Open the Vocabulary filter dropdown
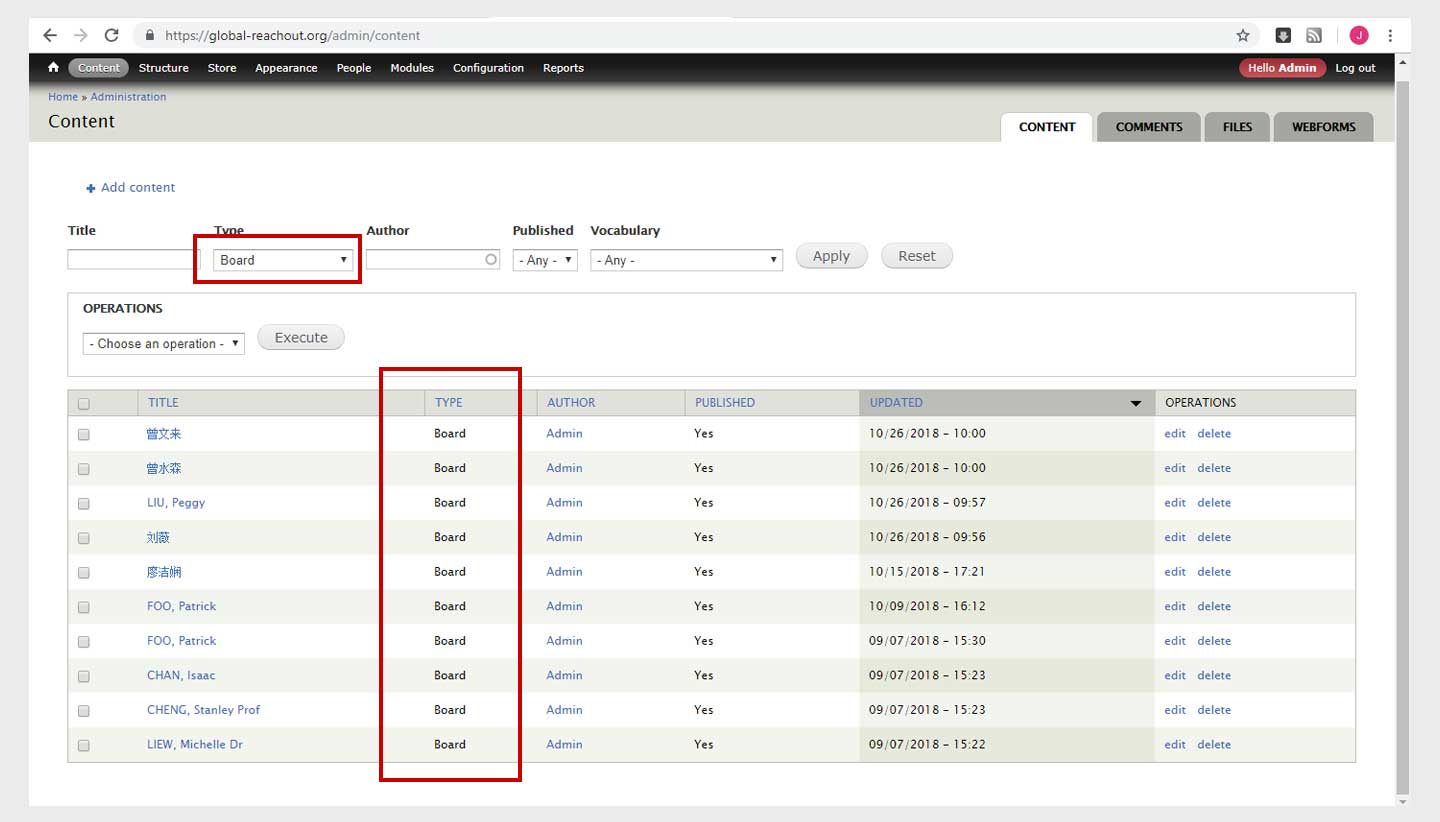 686,260
